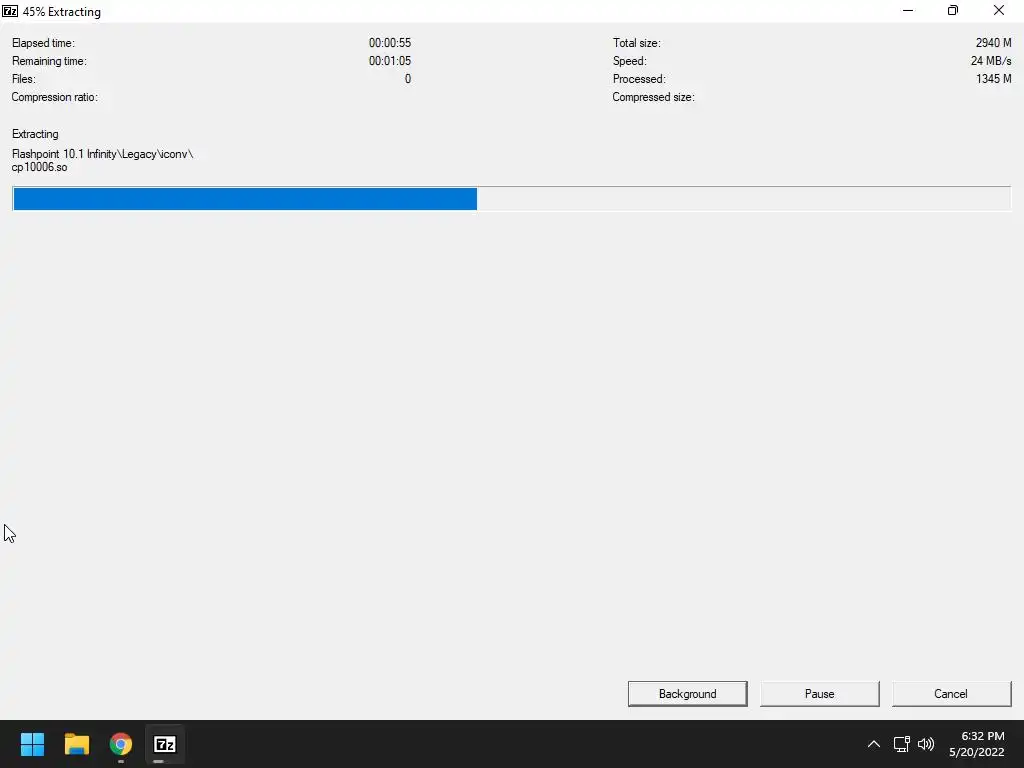Click the remaining time value 00:01:05
This screenshot has height=768, width=1024.
(x=390, y=61)
